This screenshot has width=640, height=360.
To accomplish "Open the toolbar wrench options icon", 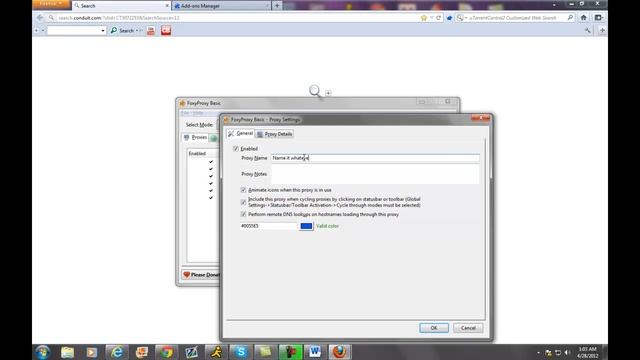I will (x=588, y=31).
